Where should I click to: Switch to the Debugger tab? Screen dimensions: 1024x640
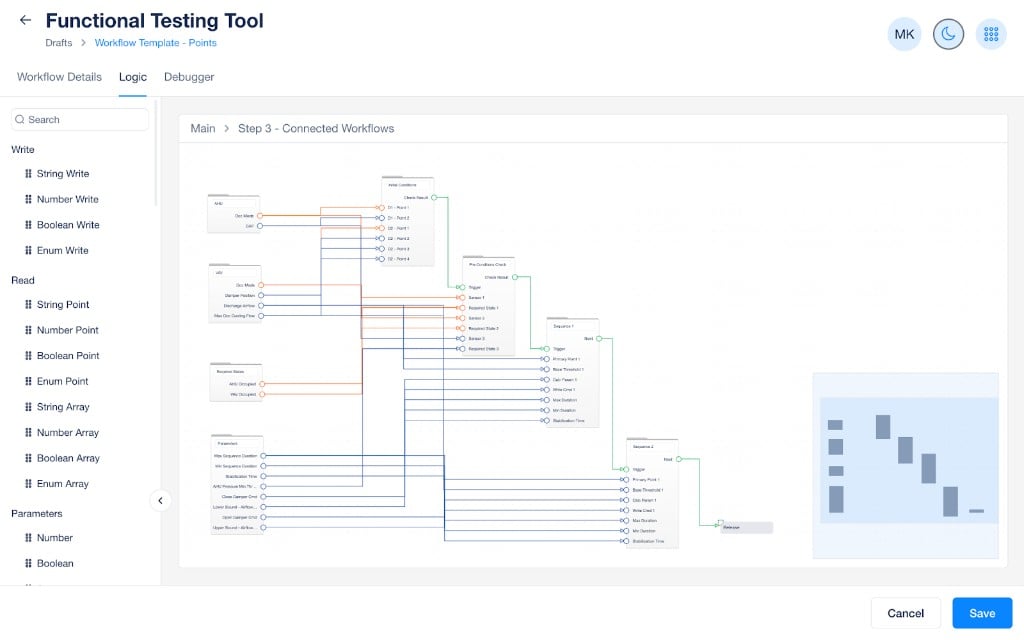(189, 76)
